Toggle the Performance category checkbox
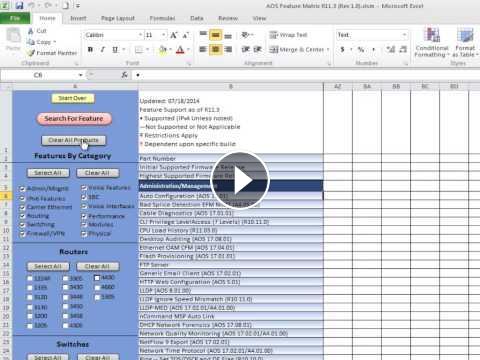The width and height of the screenshot is (480, 360). point(84,216)
